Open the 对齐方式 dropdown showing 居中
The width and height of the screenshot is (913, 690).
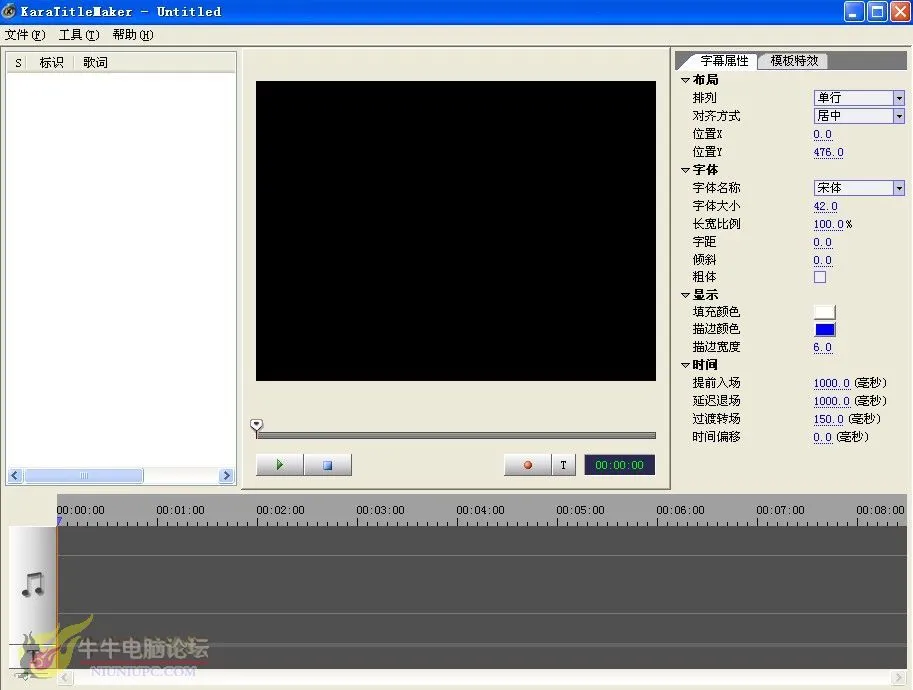click(x=898, y=116)
